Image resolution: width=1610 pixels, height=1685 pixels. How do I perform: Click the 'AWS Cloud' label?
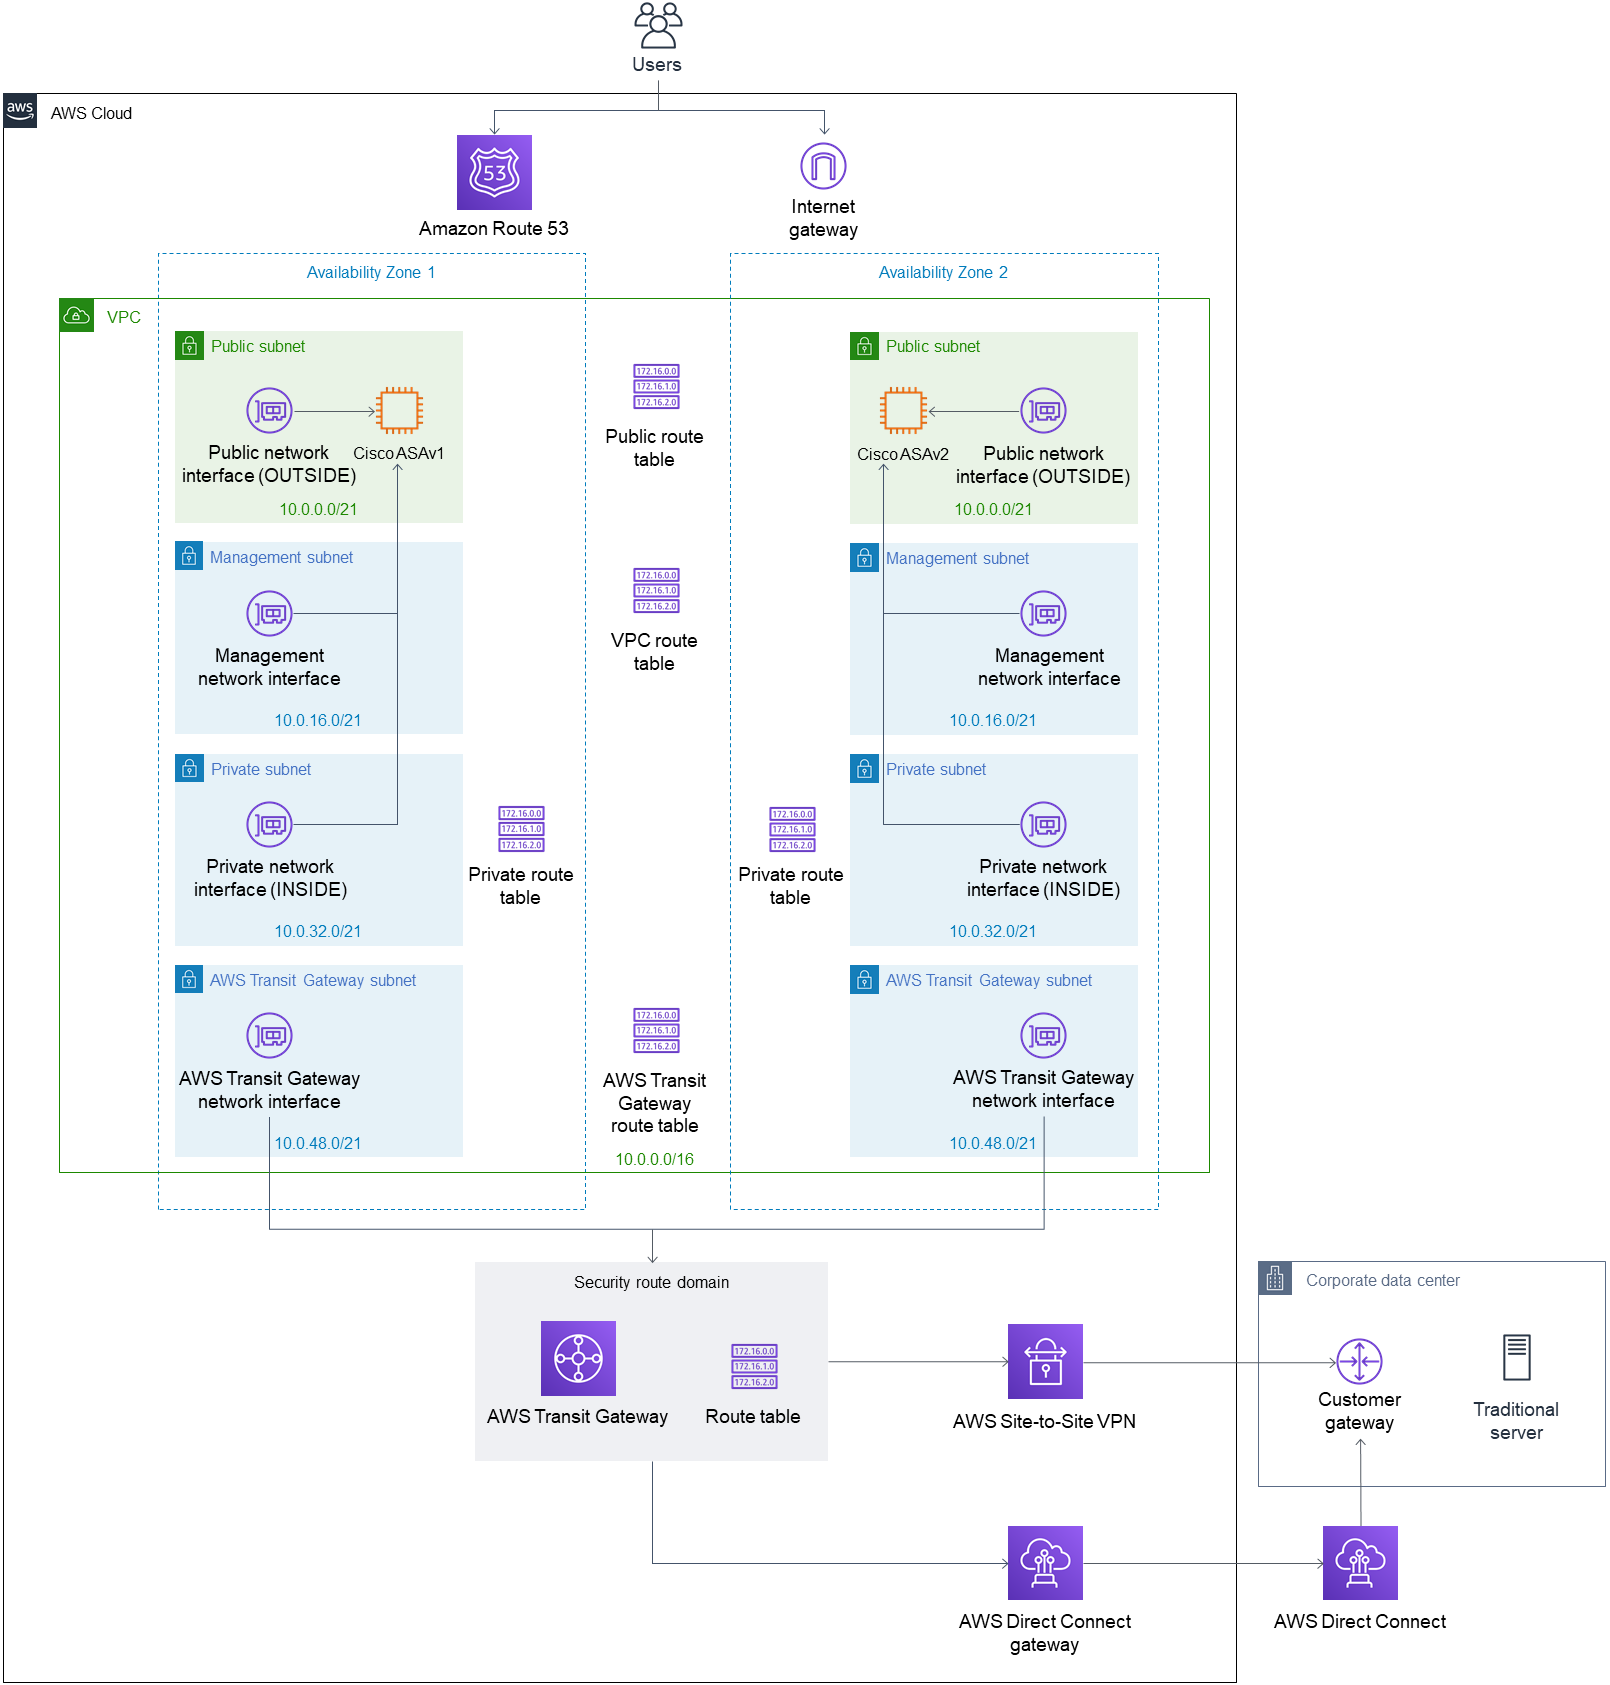coord(91,113)
